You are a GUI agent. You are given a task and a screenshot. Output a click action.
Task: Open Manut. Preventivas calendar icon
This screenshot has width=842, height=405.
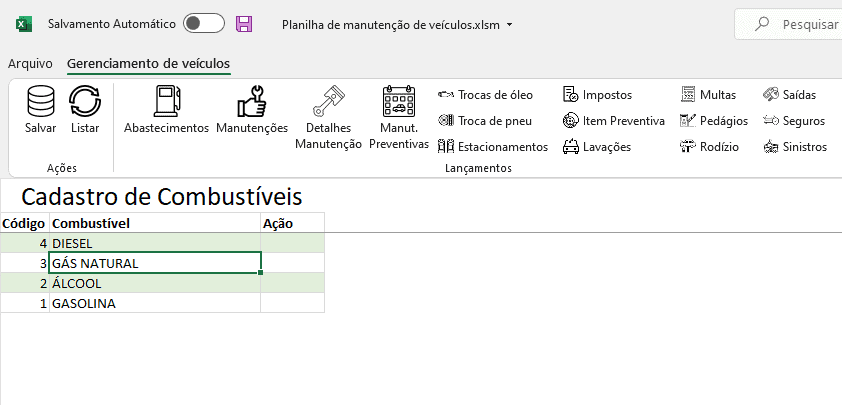(398, 101)
